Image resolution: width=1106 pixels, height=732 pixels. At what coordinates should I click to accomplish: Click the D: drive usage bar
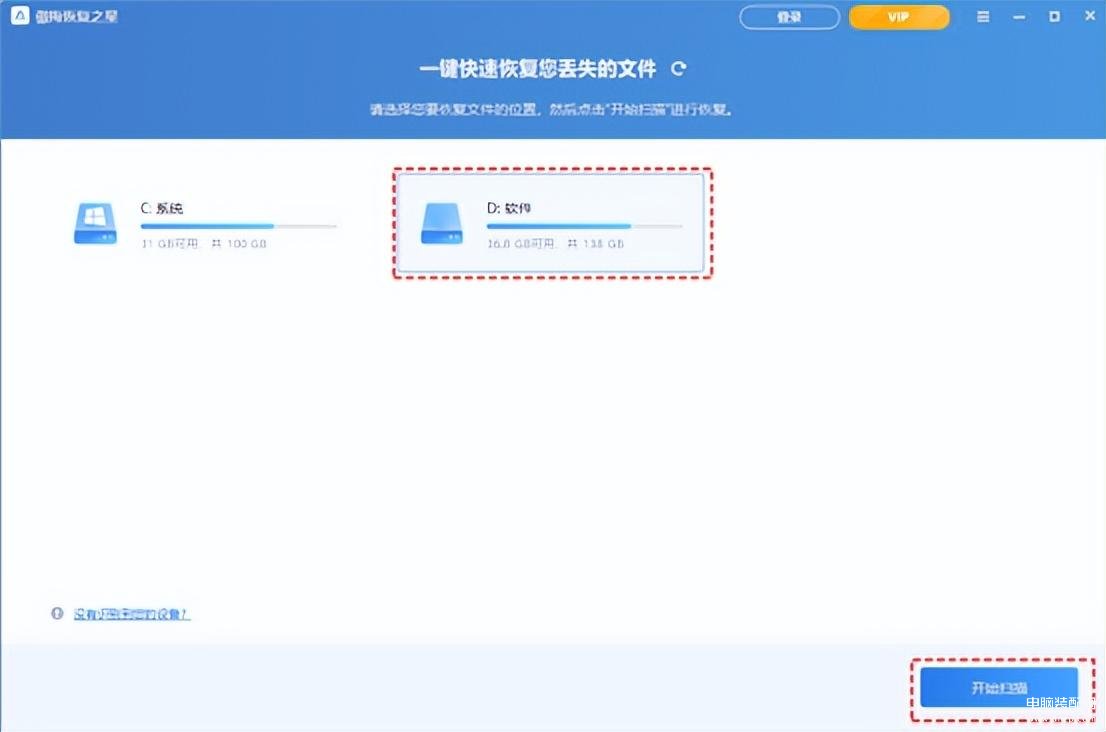pos(585,226)
